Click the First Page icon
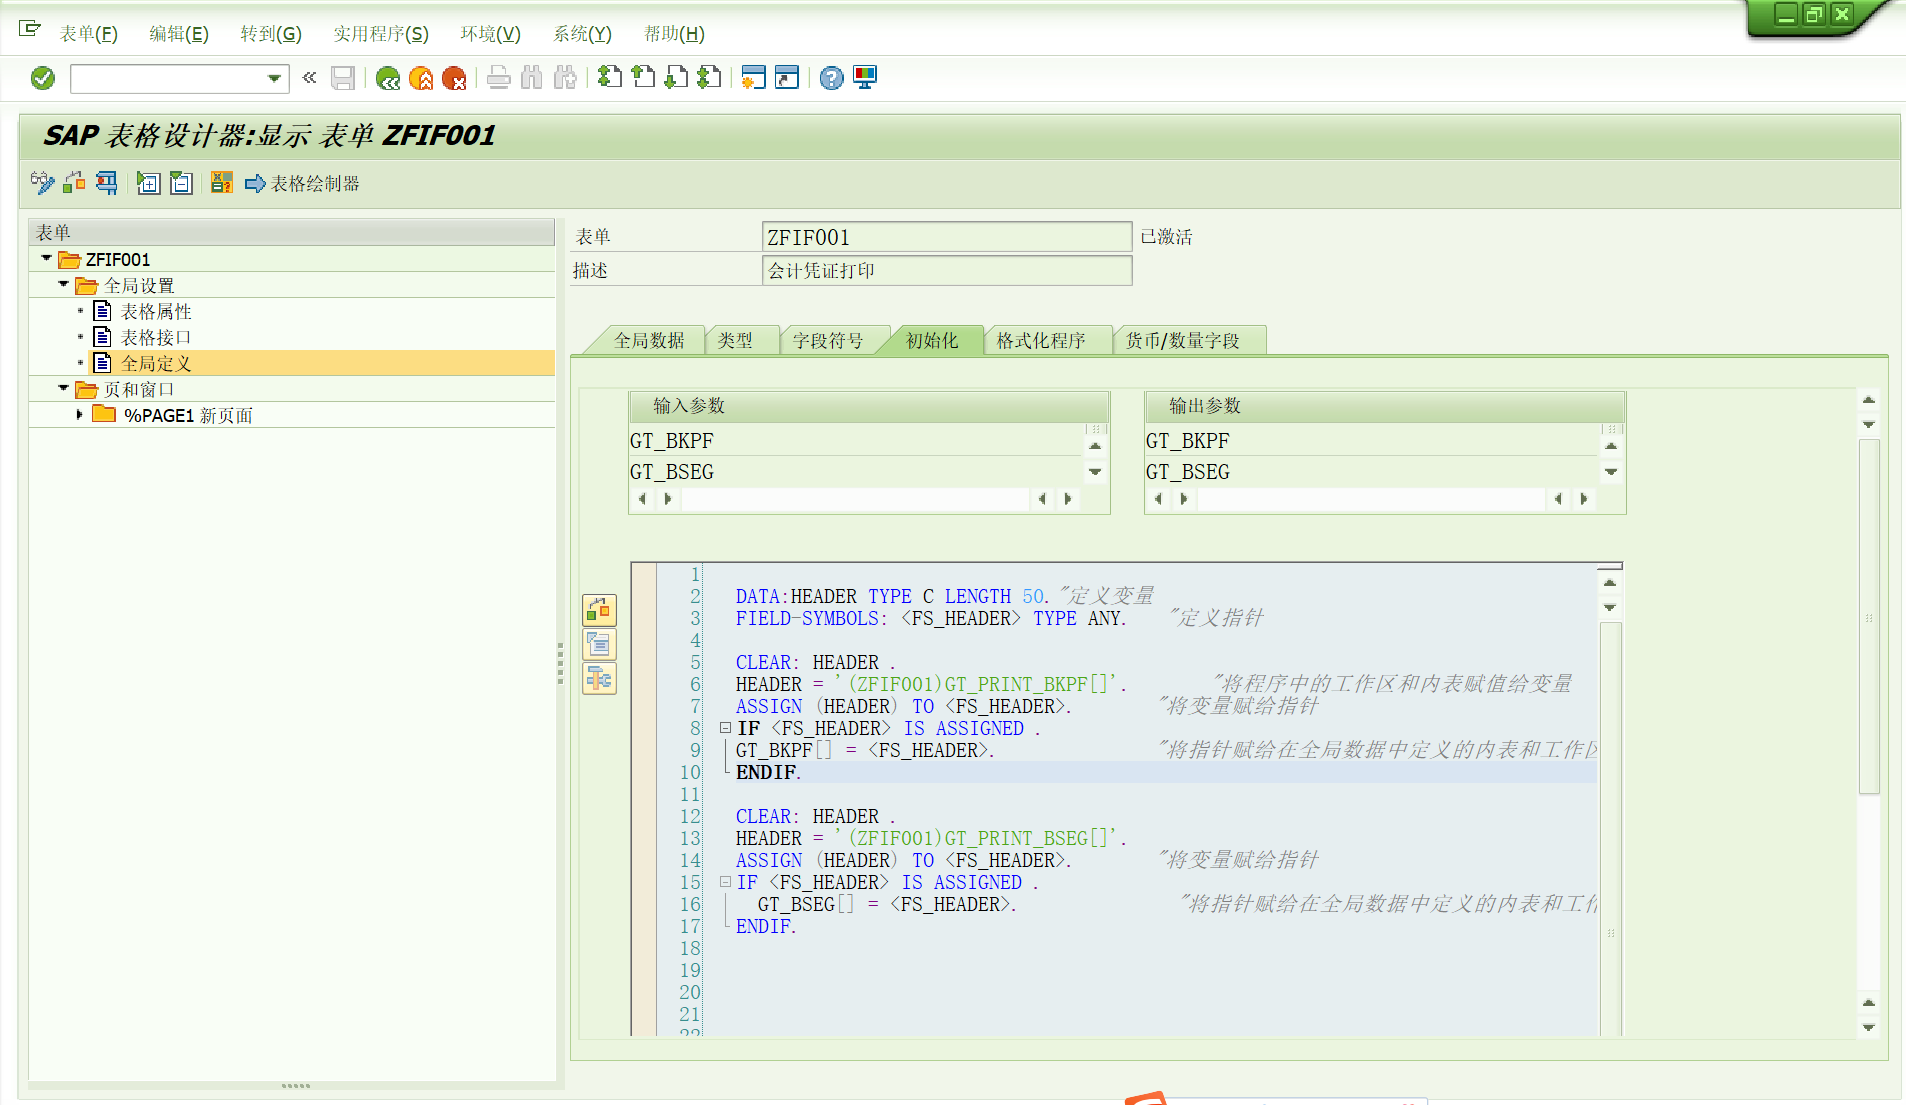This screenshot has height=1105, width=1906. pyautogui.click(x=610, y=77)
